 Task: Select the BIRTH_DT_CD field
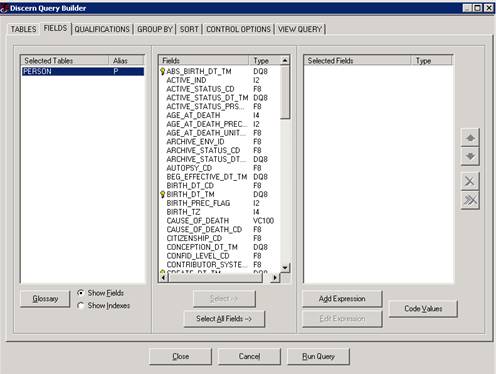(x=190, y=185)
